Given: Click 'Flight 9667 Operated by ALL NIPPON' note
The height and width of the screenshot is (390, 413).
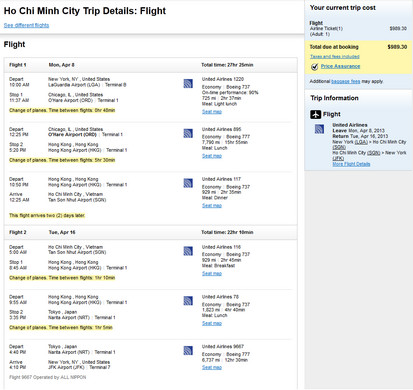Looking at the screenshot, I should pos(48,377).
